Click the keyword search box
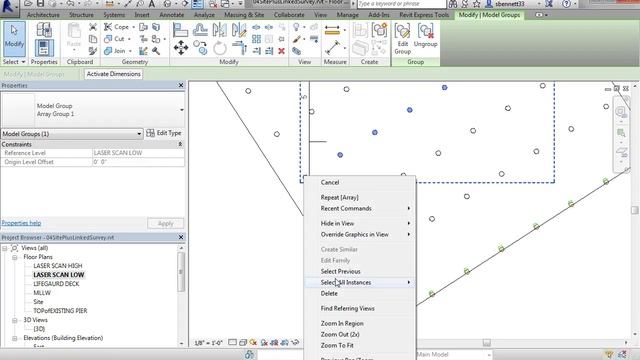 pos(402,4)
